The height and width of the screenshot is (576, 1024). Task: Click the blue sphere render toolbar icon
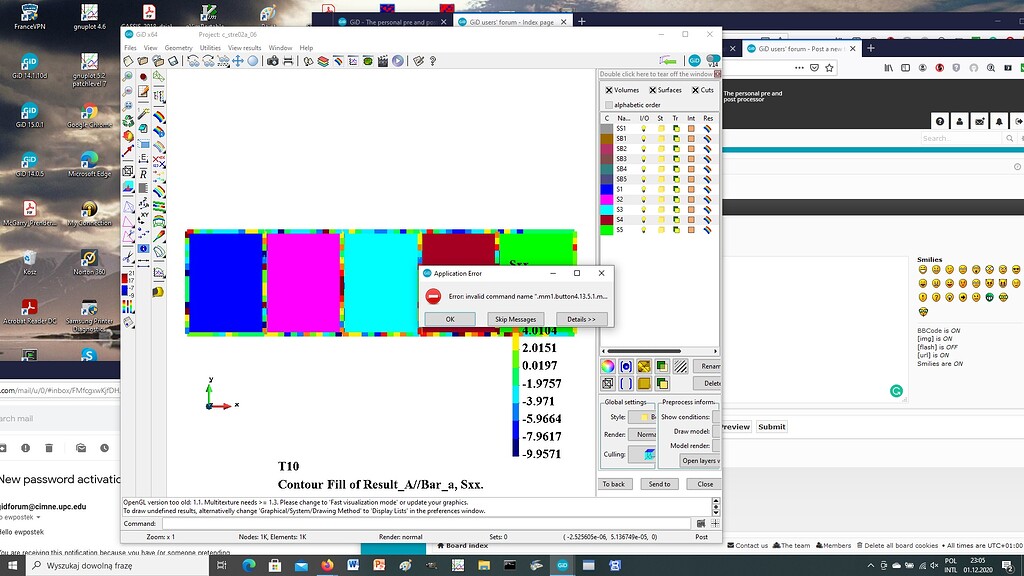click(x=252, y=61)
